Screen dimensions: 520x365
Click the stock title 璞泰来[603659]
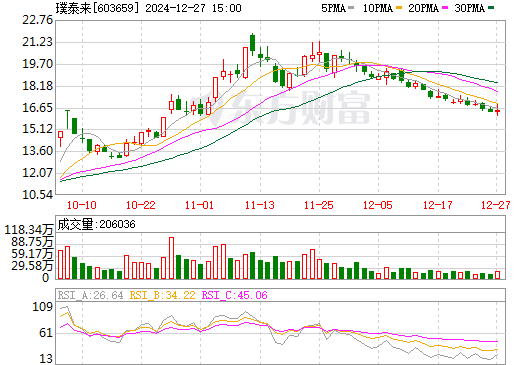pyautogui.click(x=97, y=8)
